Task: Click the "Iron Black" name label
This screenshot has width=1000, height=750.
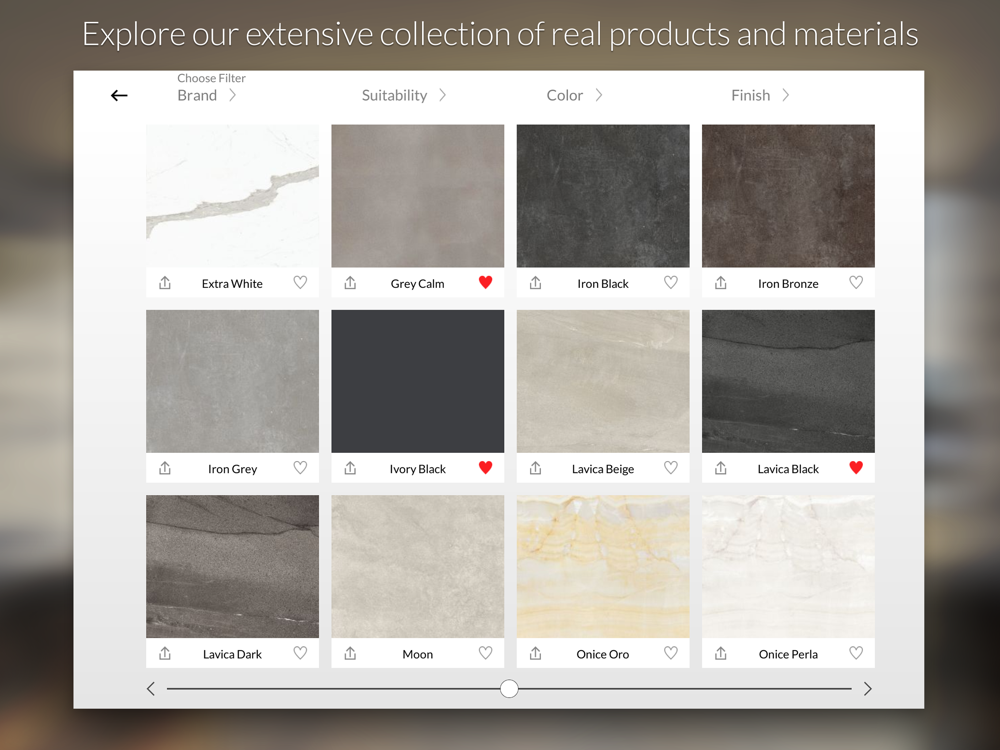Action: click(x=603, y=284)
